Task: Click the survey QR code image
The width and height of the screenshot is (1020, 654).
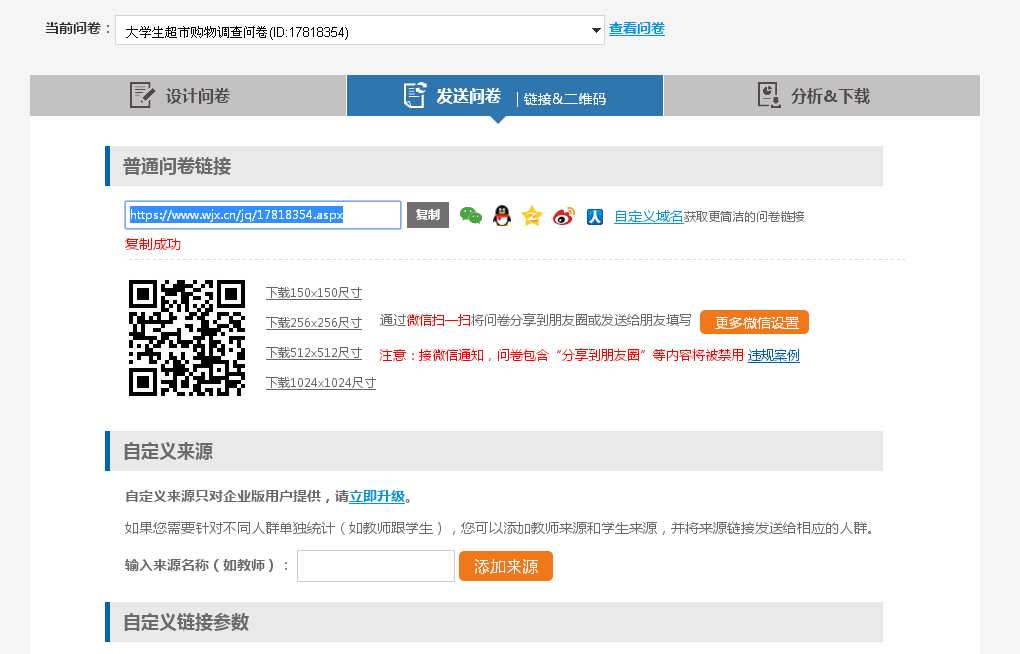Action: point(187,338)
